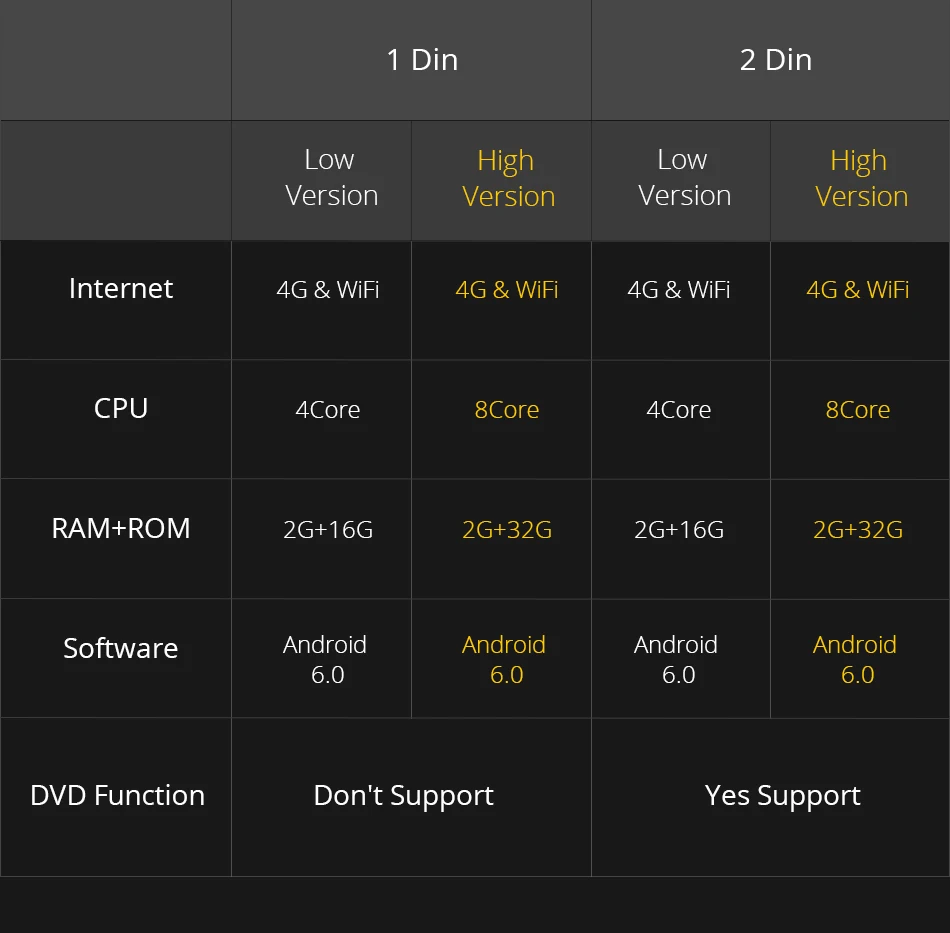Click the Yes Support cell
The height and width of the screenshot is (933, 950).
point(782,796)
